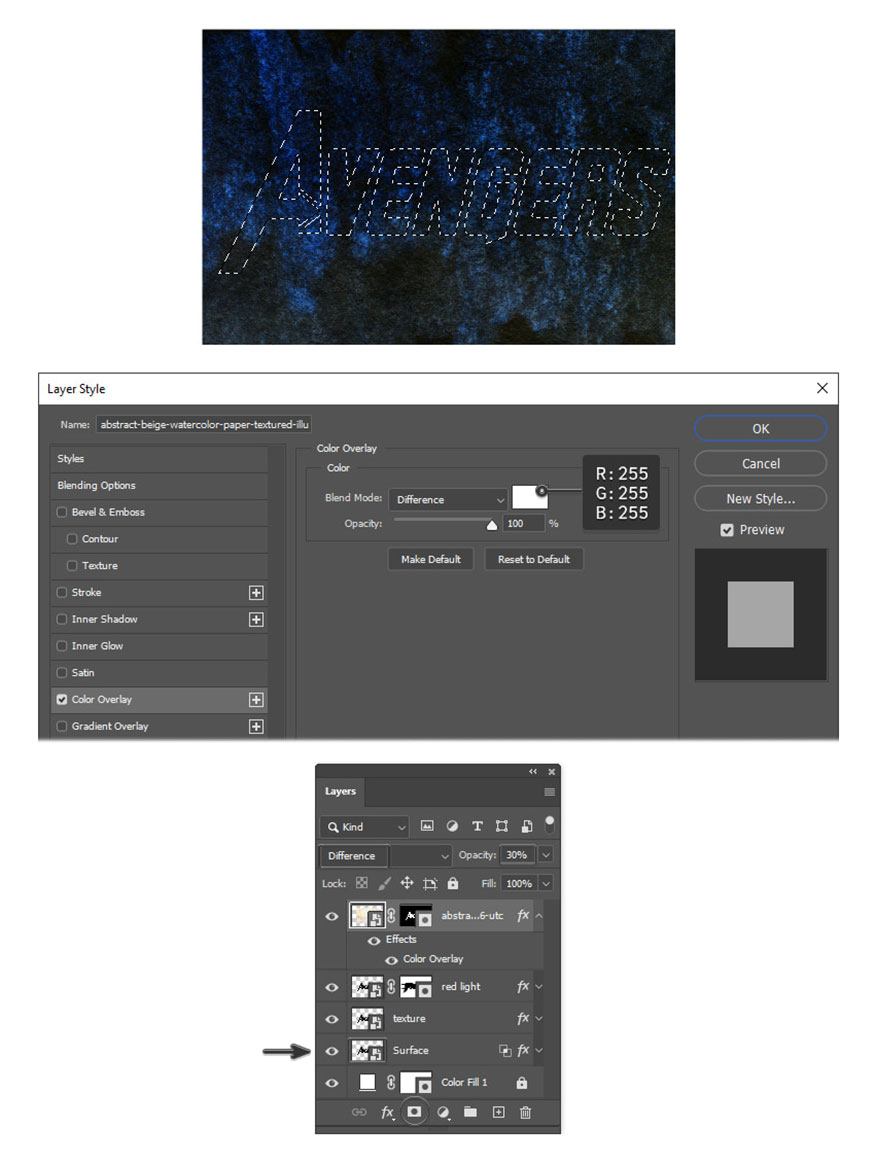The width and height of the screenshot is (875, 1163).
Task: Select the Layers tab
Action: 340,791
